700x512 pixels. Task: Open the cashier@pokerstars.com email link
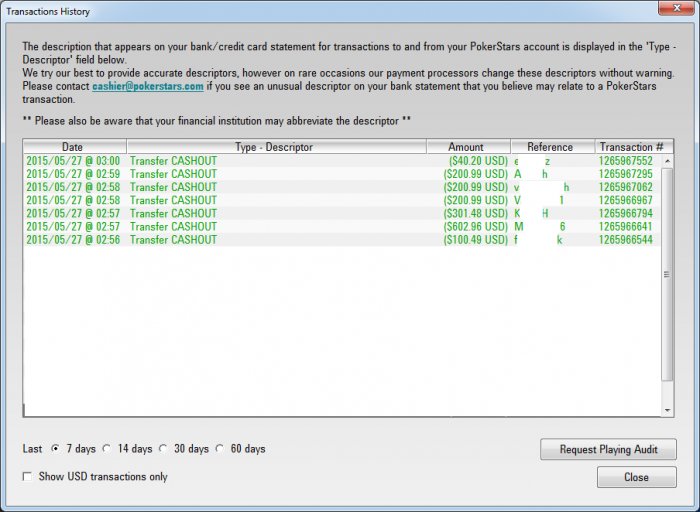pyautogui.click(x=148, y=86)
